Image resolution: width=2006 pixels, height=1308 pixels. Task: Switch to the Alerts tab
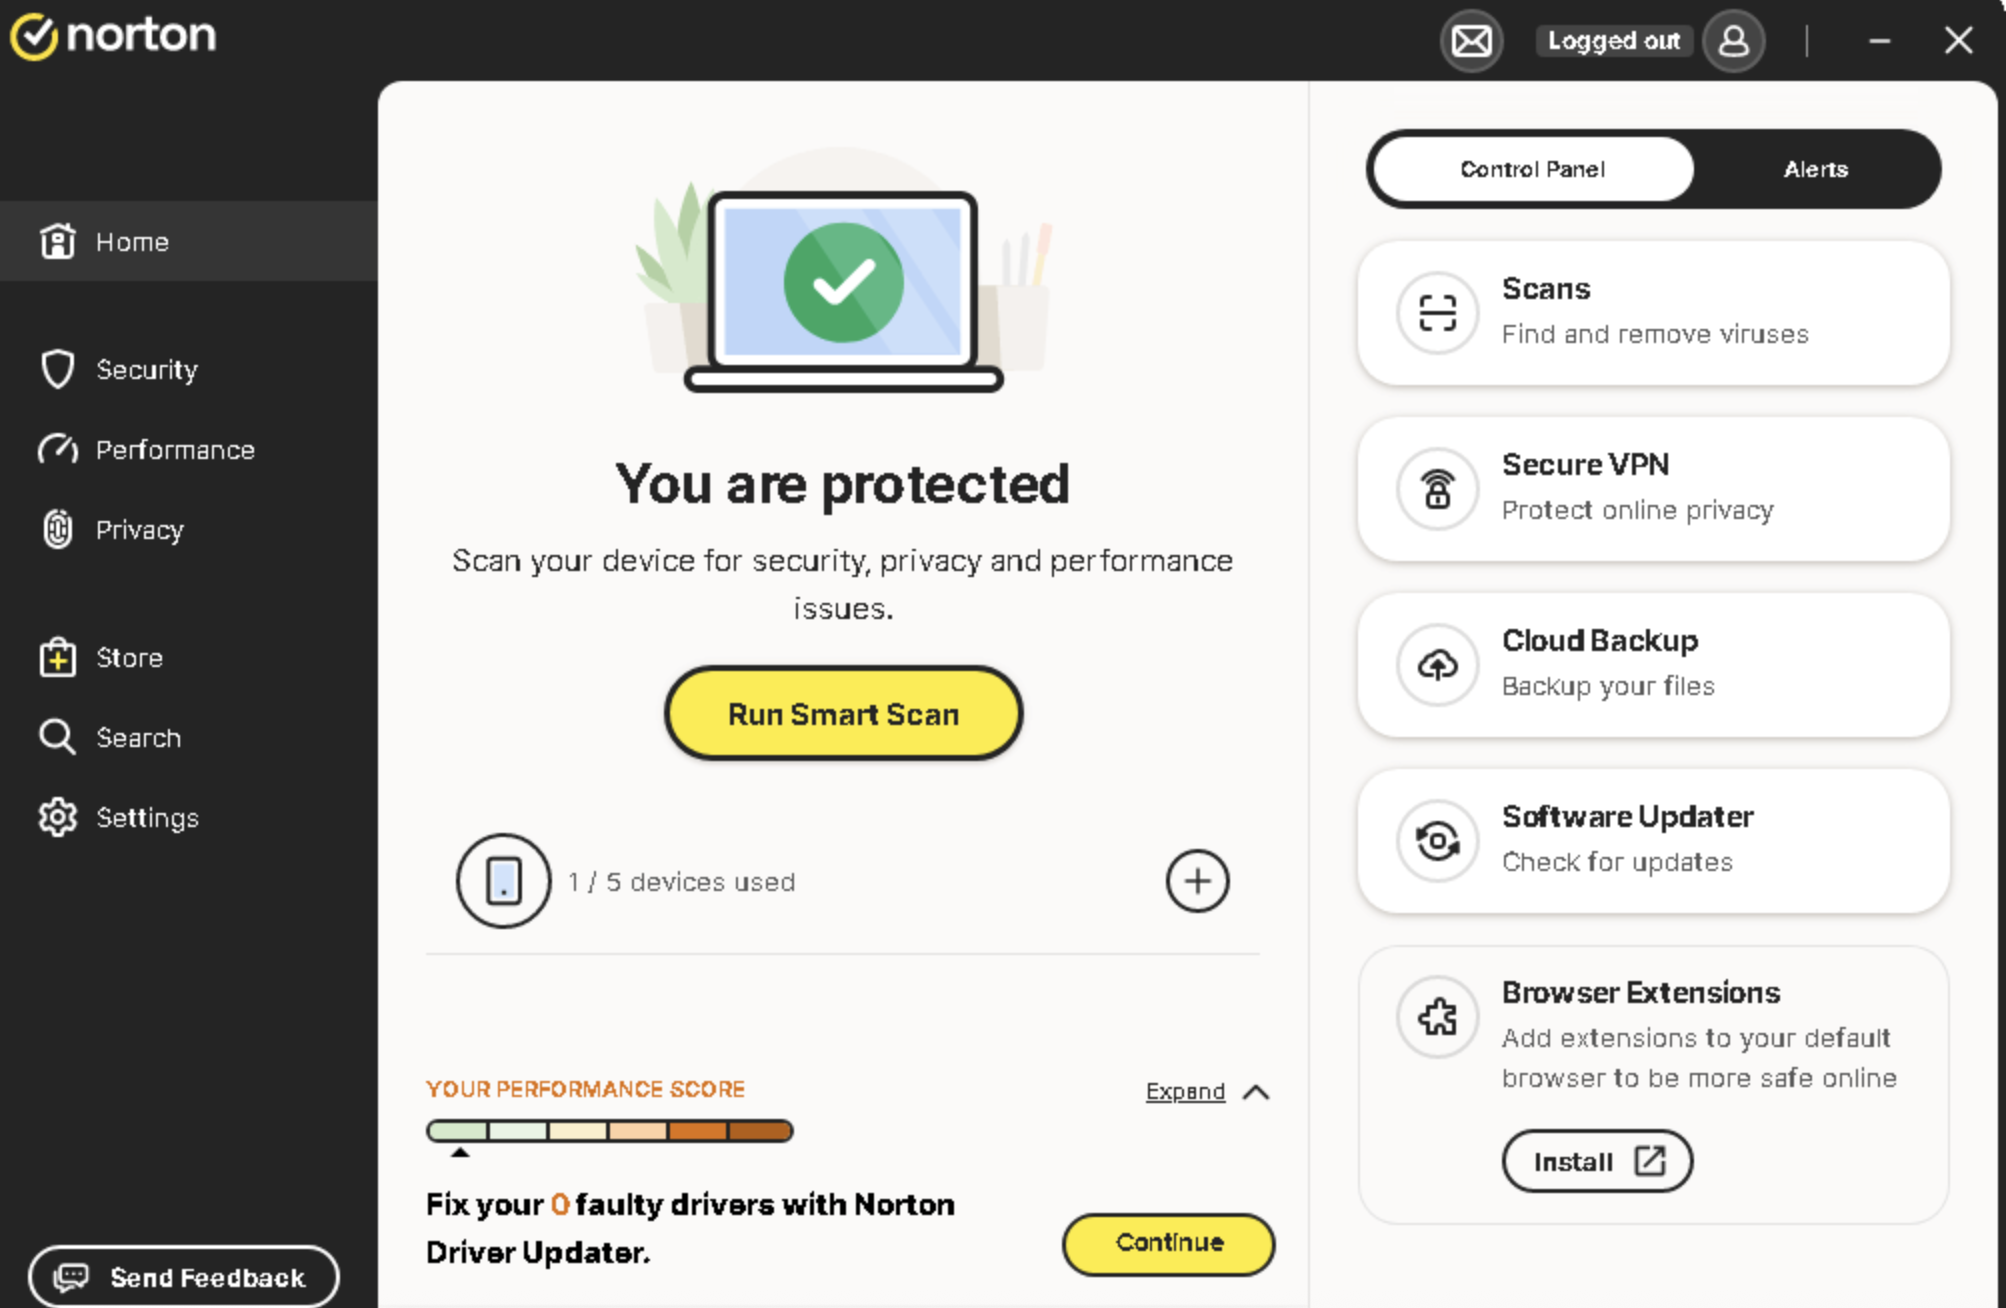(x=1815, y=169)
